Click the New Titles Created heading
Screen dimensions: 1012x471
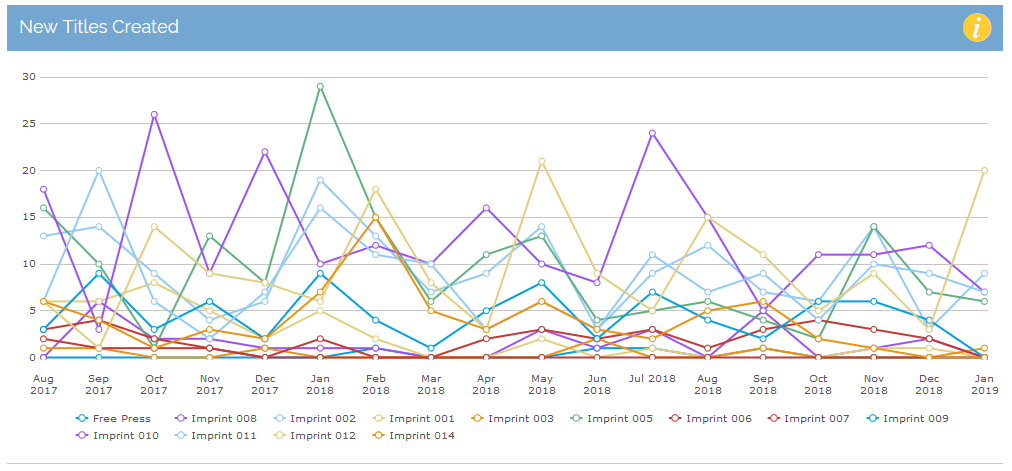99,27
